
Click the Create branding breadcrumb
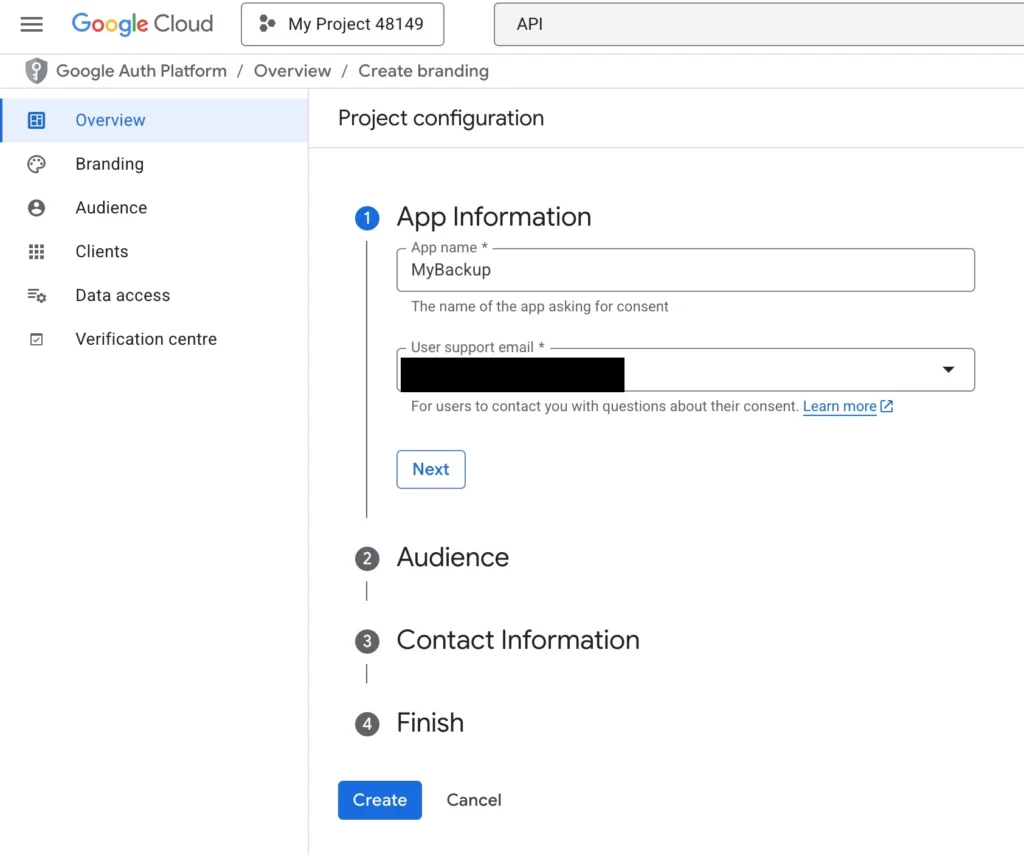(x=423, y=71)
